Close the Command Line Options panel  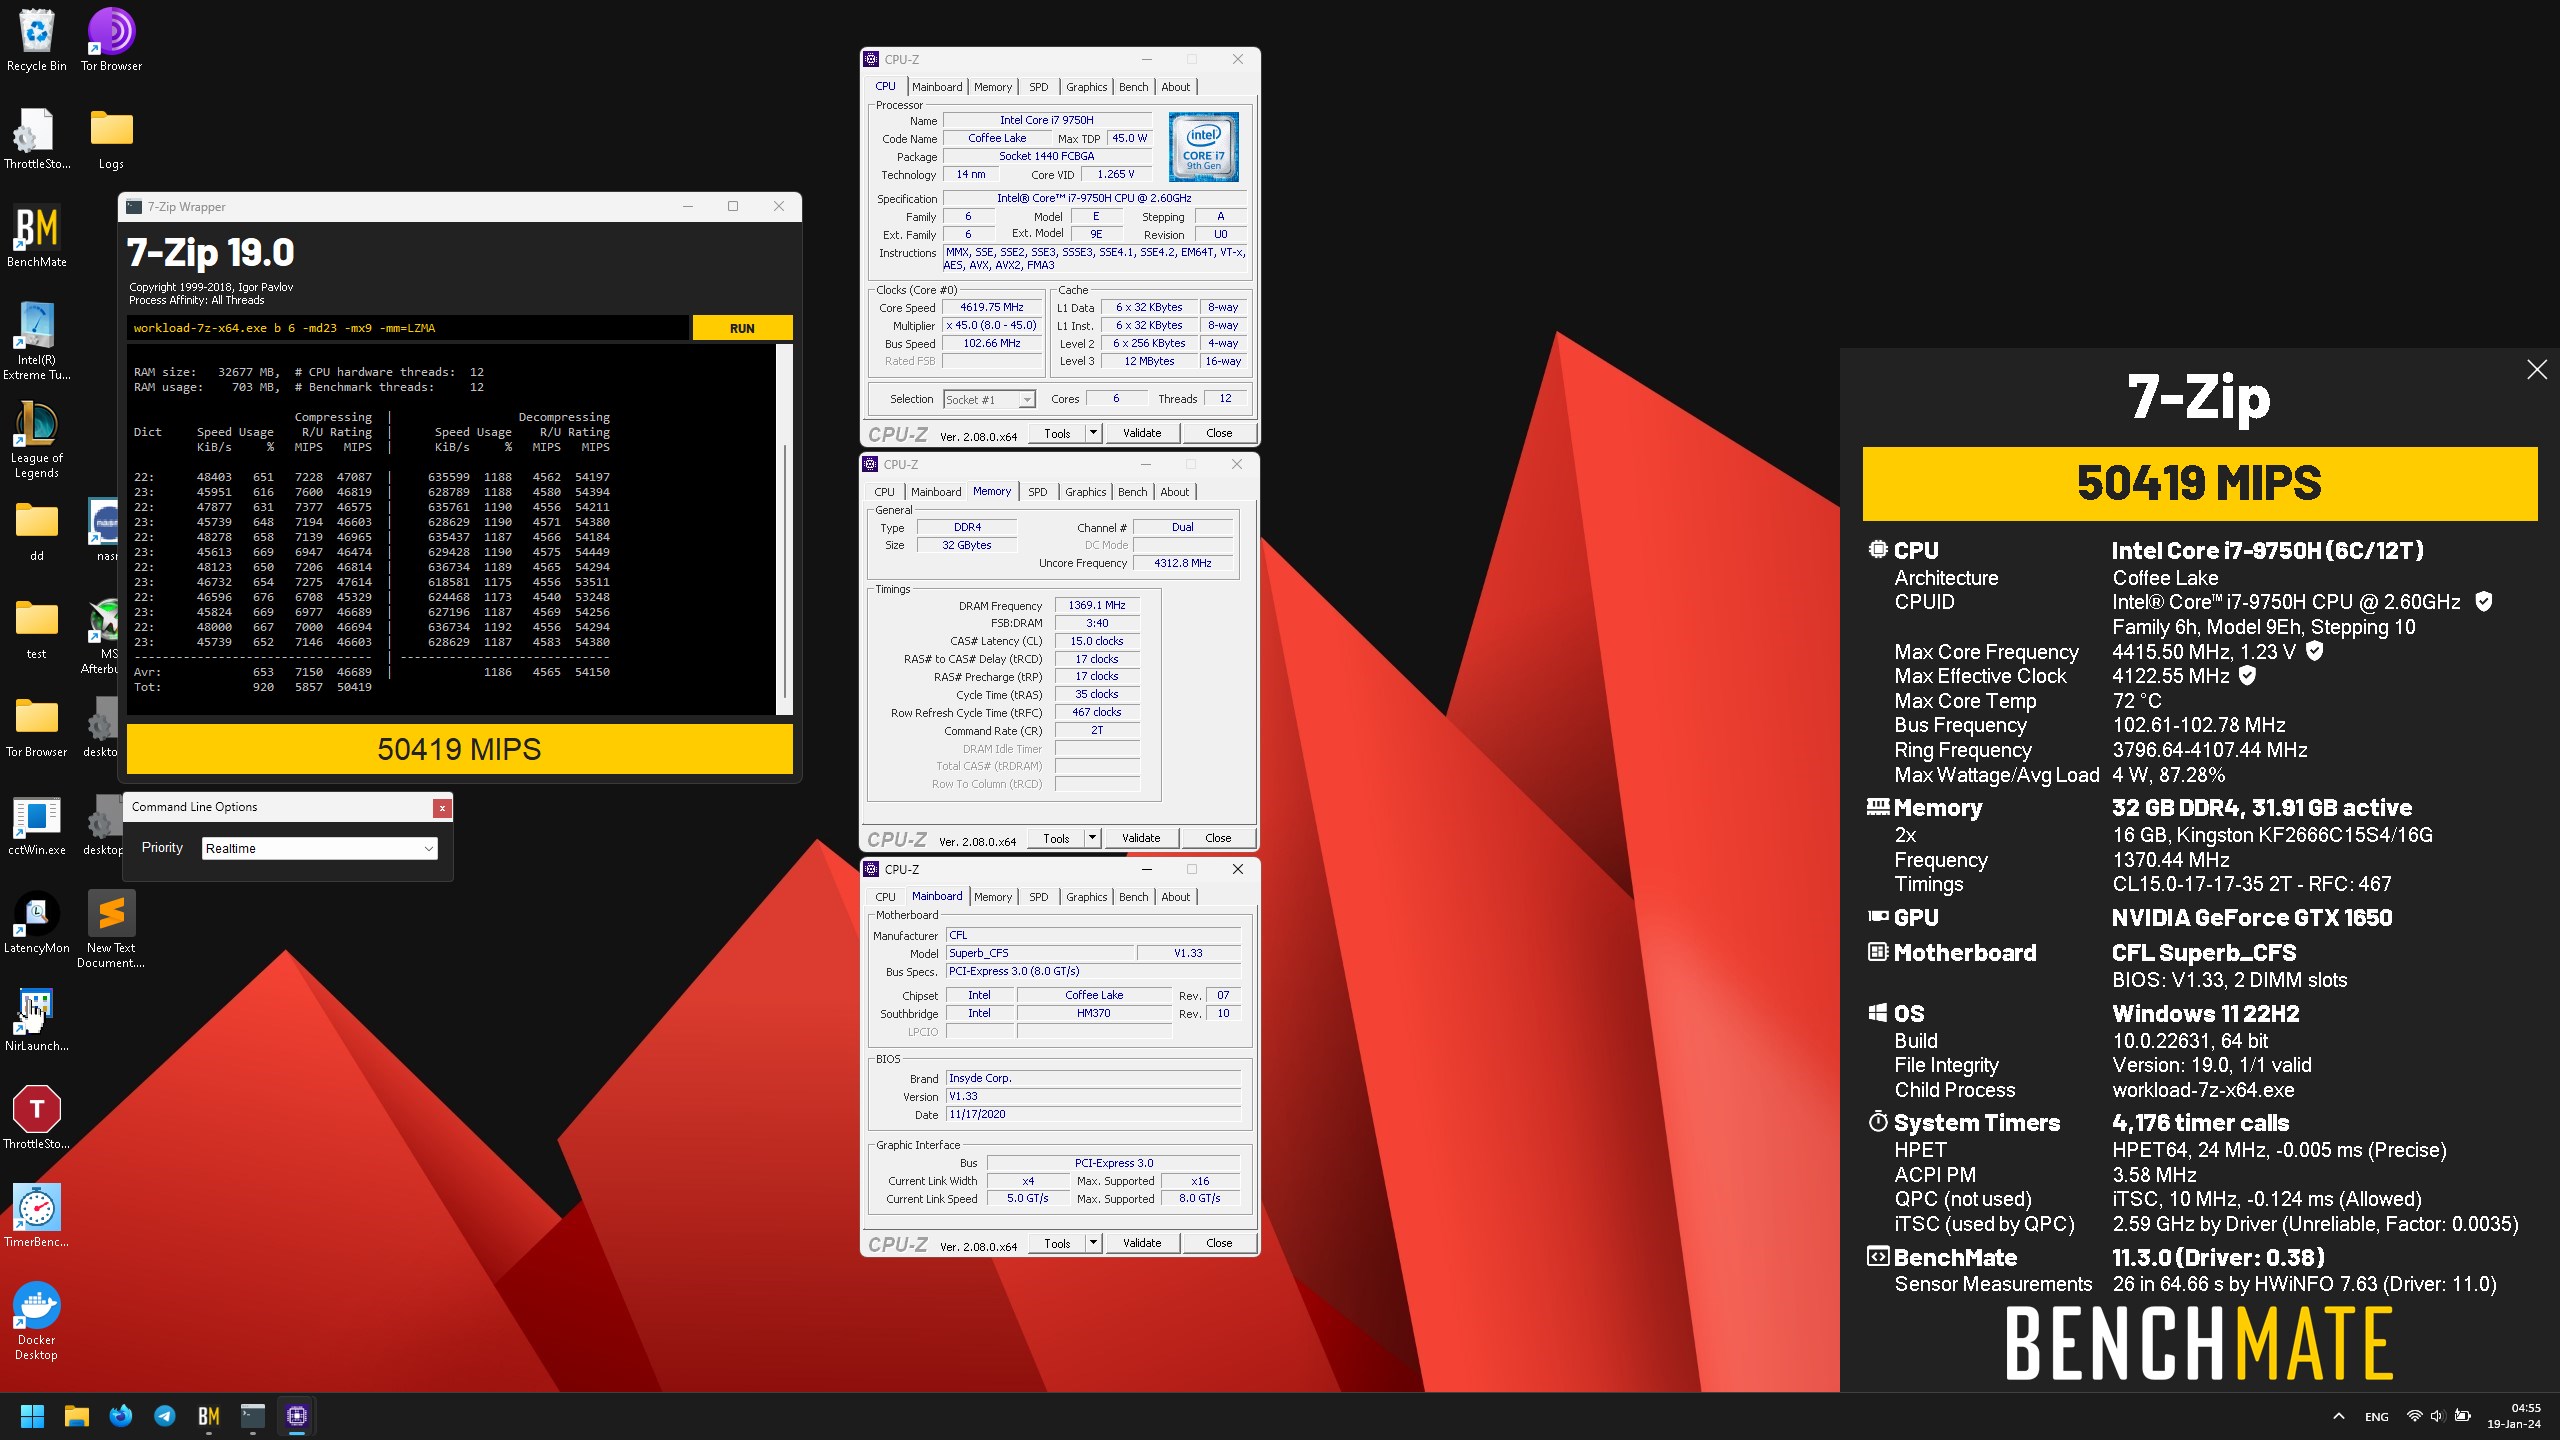[x=442, y=807]
